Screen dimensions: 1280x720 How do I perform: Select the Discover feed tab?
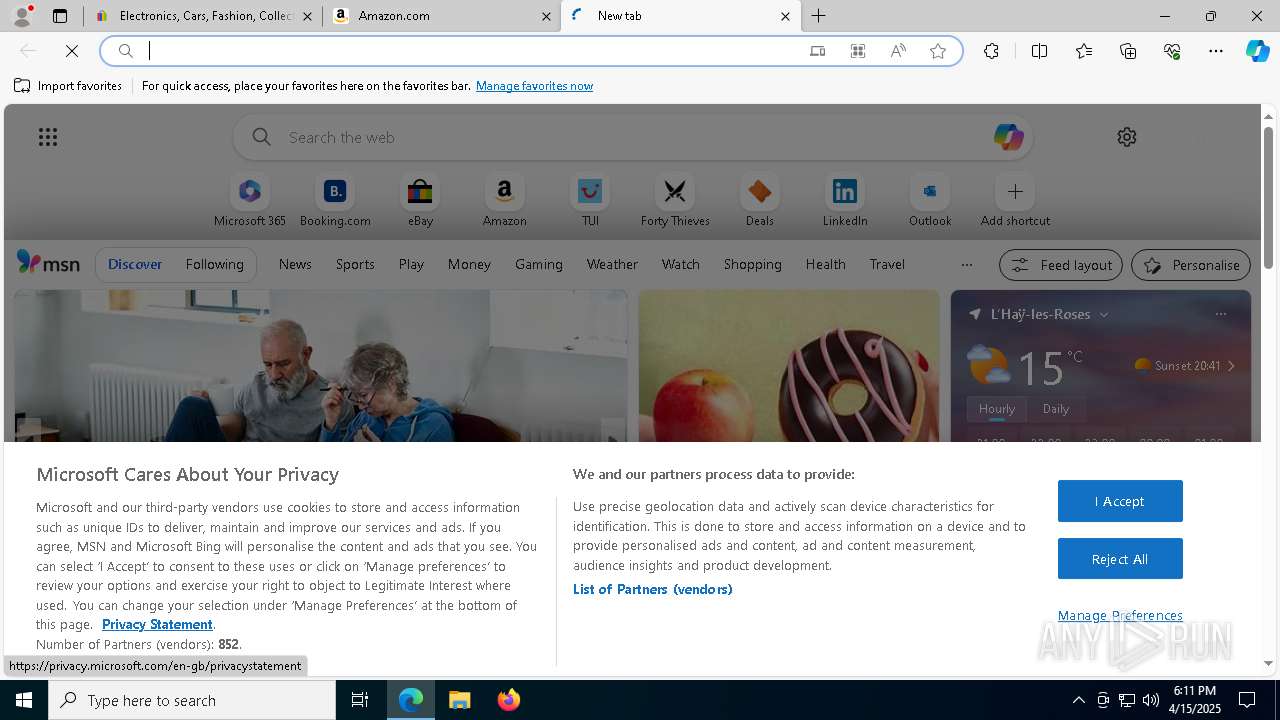click(135, 264)
